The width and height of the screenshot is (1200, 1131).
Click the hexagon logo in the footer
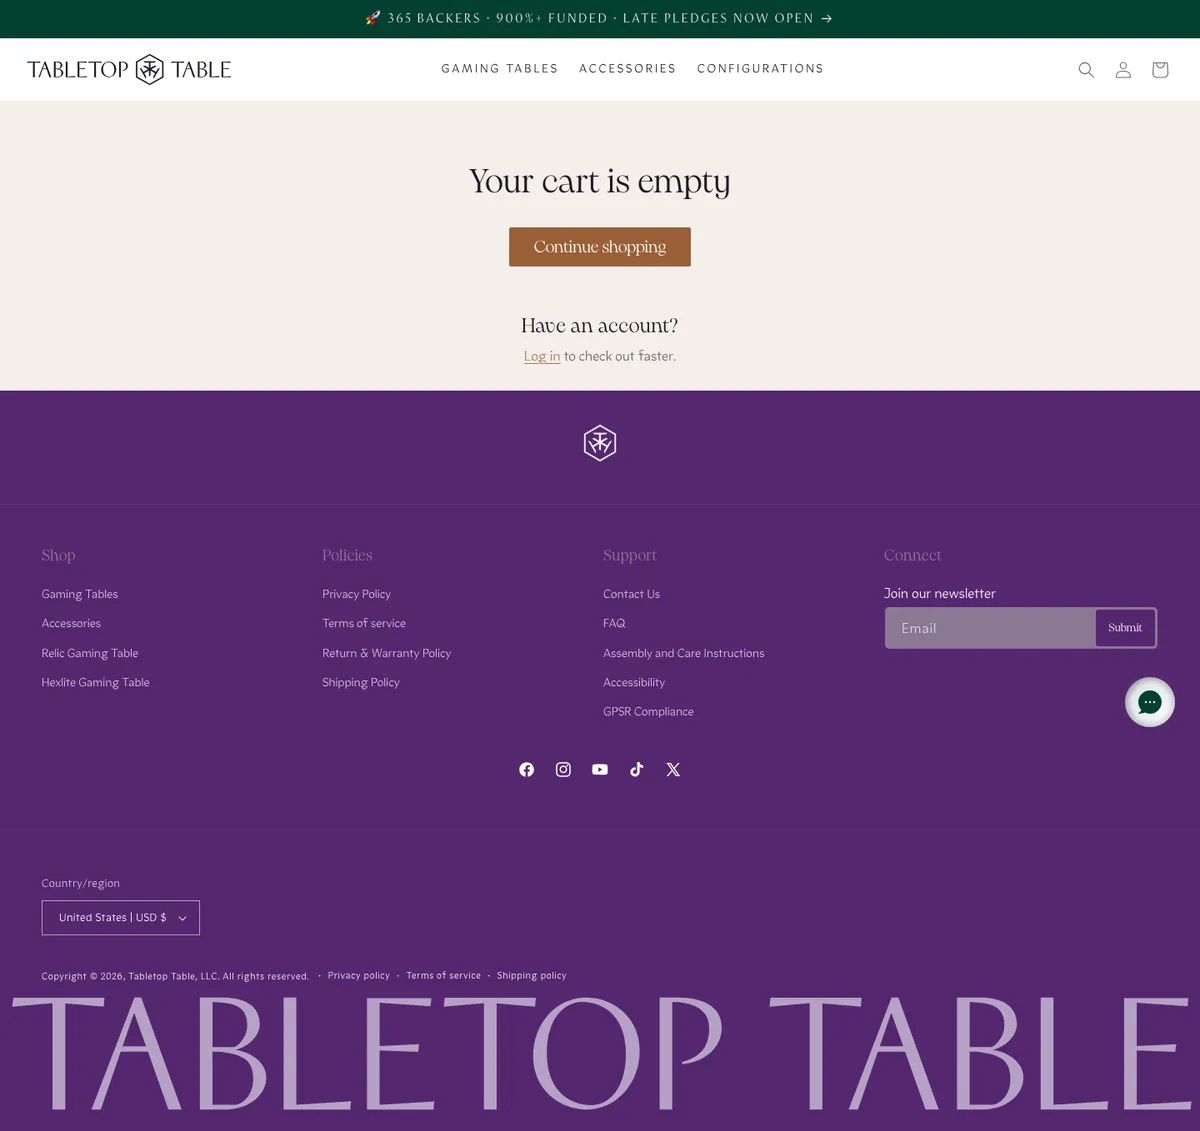tap(600, 443)
